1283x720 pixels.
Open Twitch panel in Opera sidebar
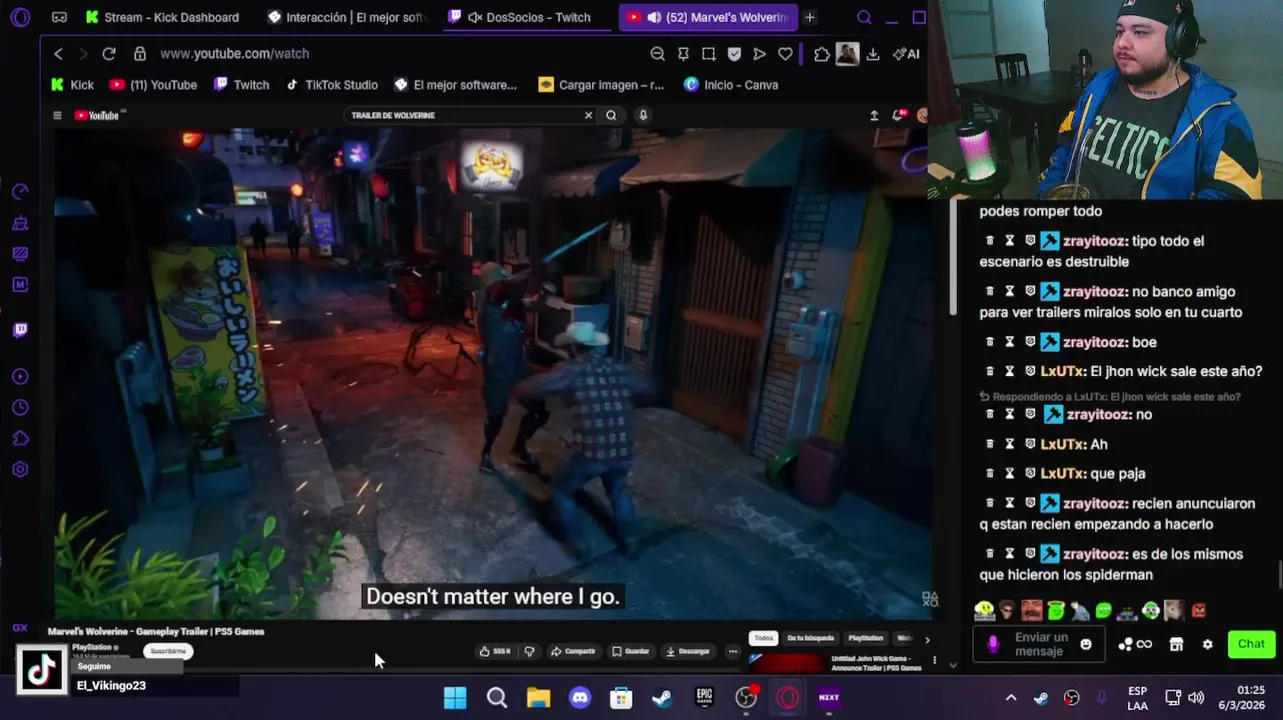point(20,330)
